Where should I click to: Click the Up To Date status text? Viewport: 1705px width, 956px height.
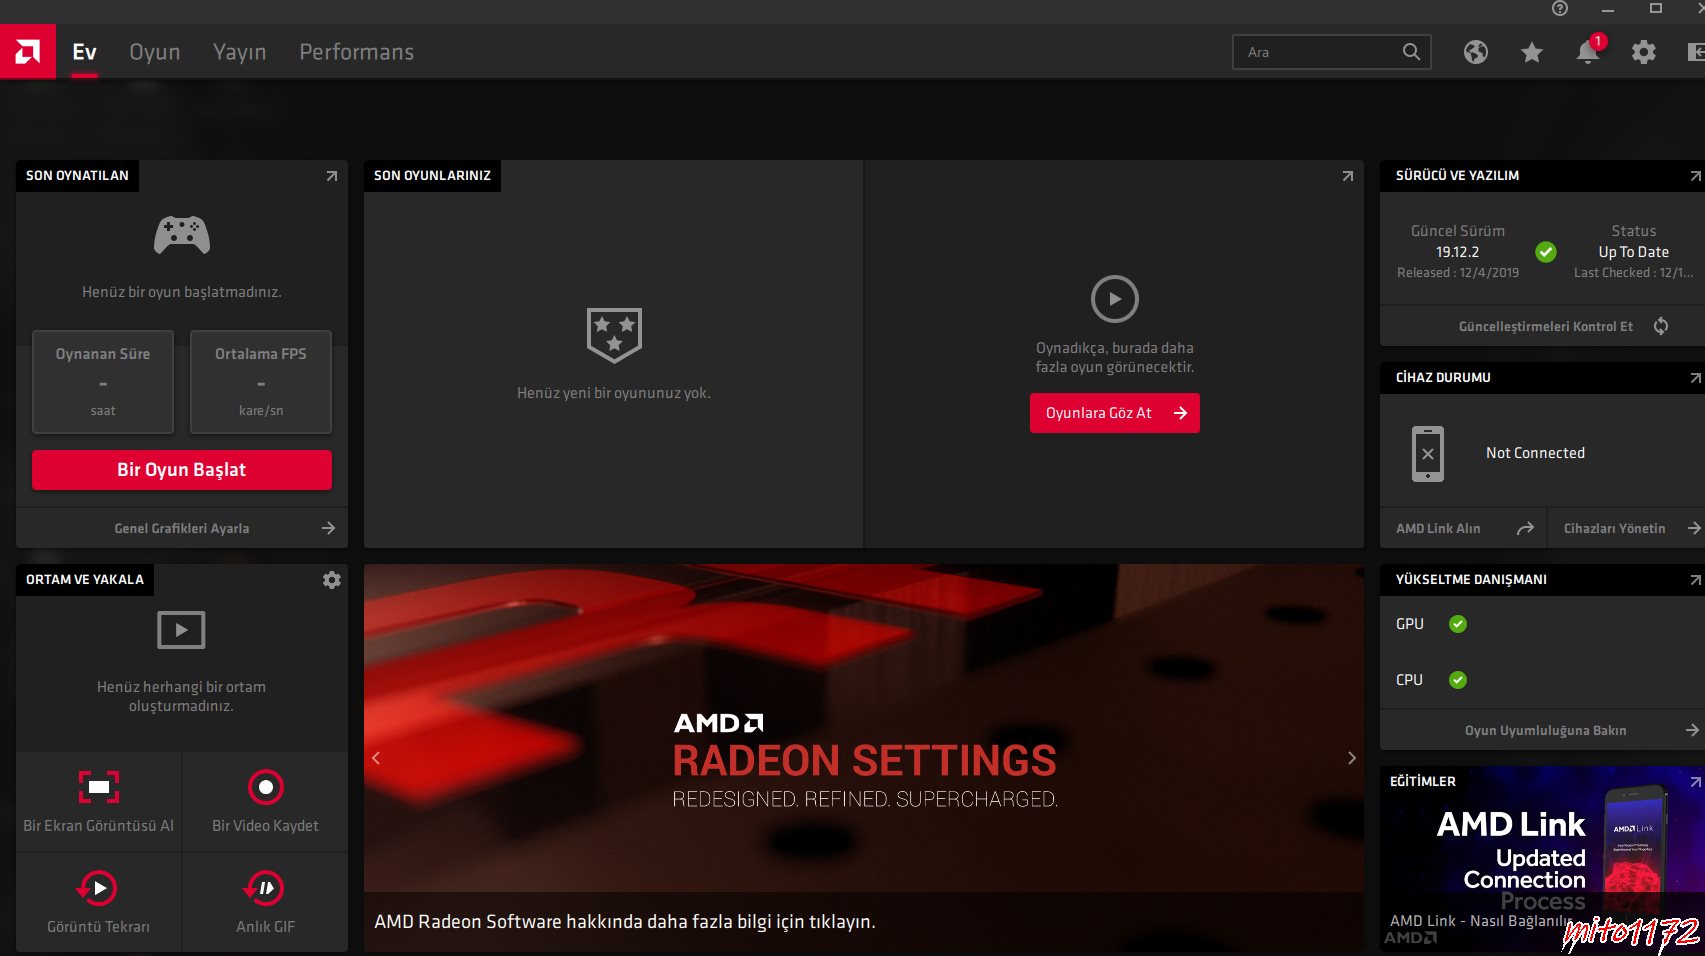1633,252
